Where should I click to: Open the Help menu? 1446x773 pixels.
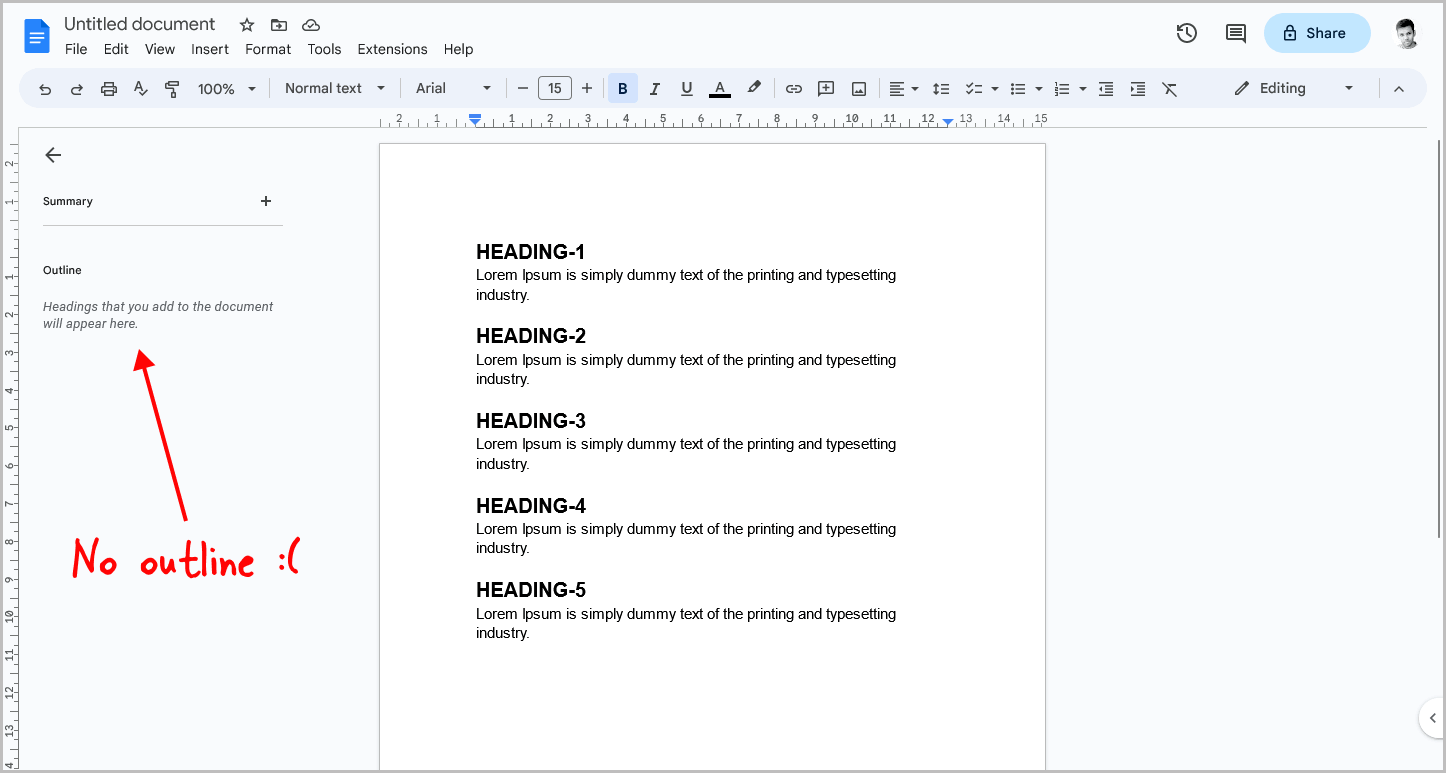coord(458,49)
